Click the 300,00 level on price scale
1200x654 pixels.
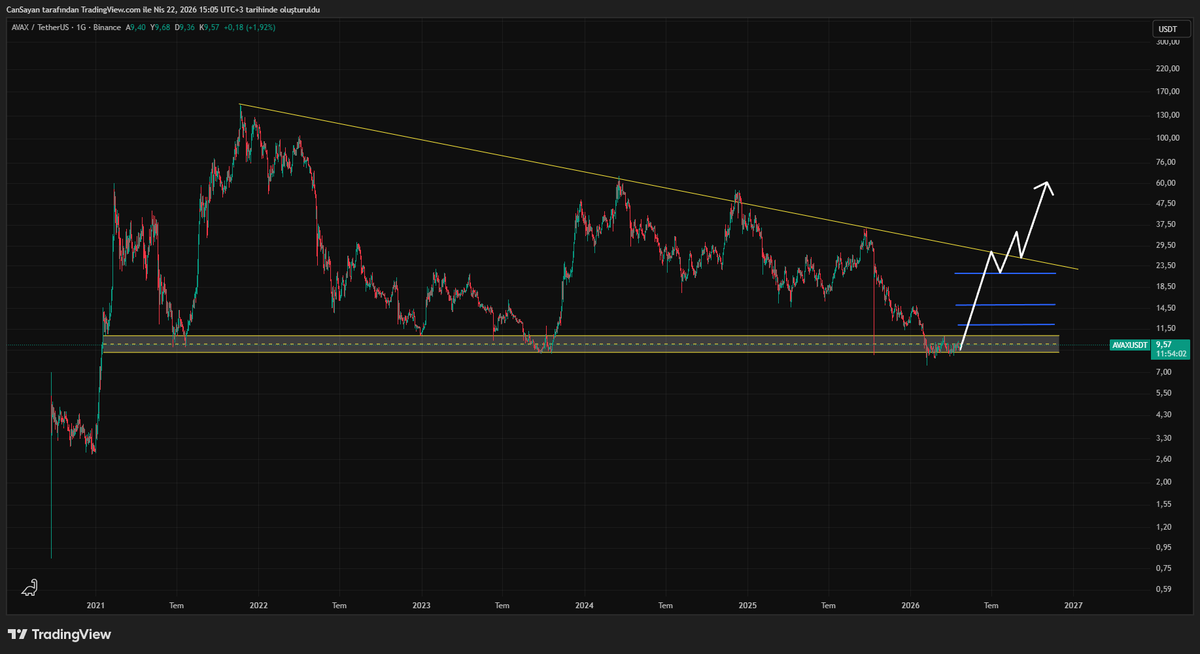click(x=1166, y=43)
